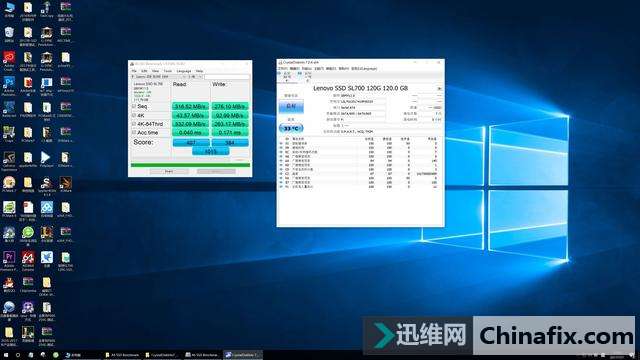640x360 pixels.
Task: Click the 33 °C temperature indicator
Action: pos(291,128)
